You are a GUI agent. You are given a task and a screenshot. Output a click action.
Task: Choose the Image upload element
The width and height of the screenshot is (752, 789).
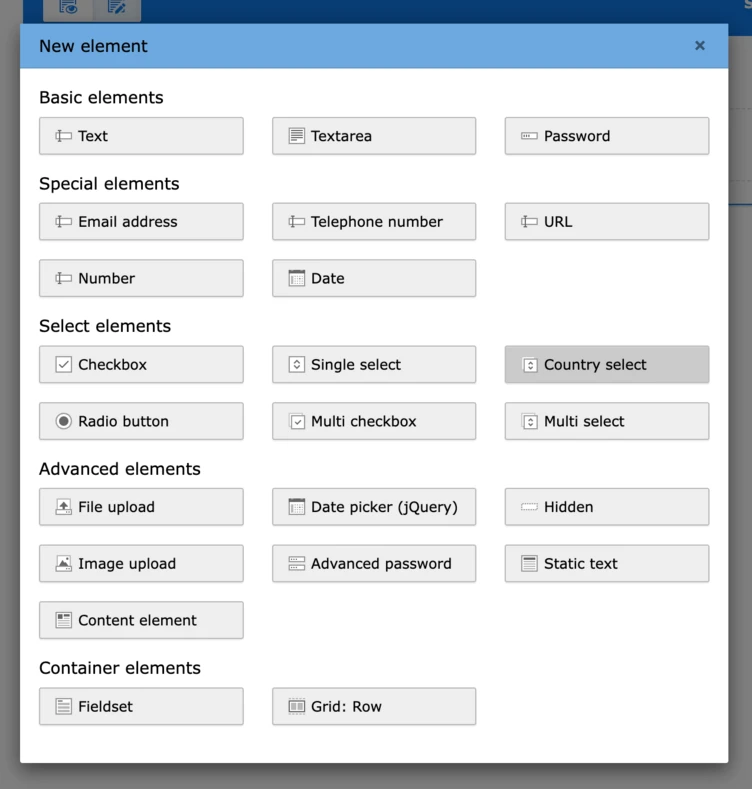tap(141, 564)
